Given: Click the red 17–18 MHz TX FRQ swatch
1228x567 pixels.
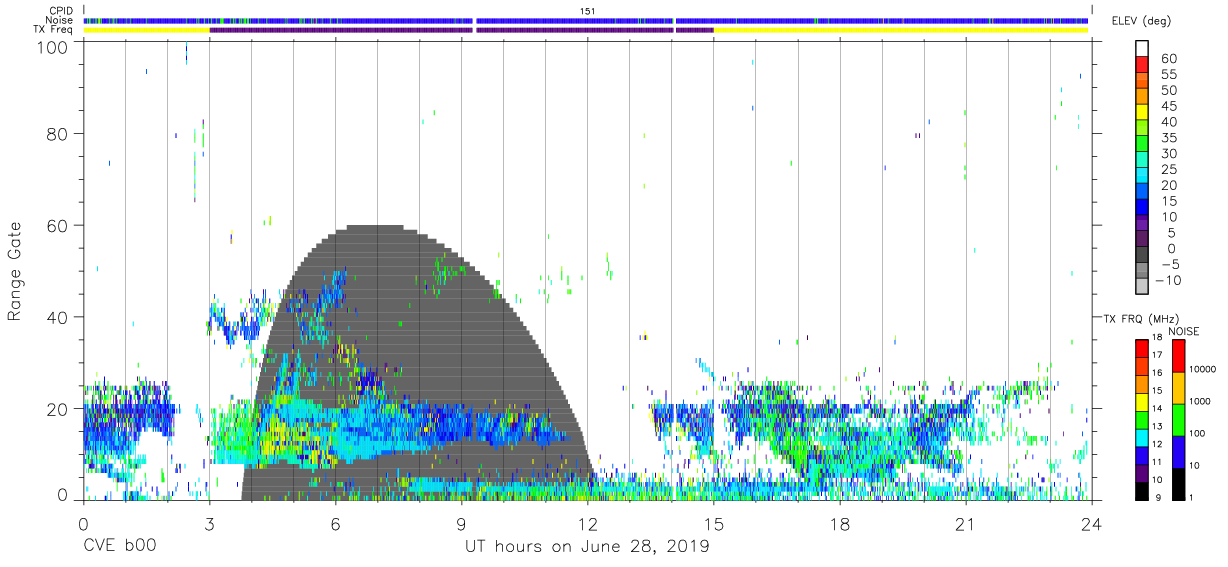Looking at the screenshot, I should point(1141,349).
